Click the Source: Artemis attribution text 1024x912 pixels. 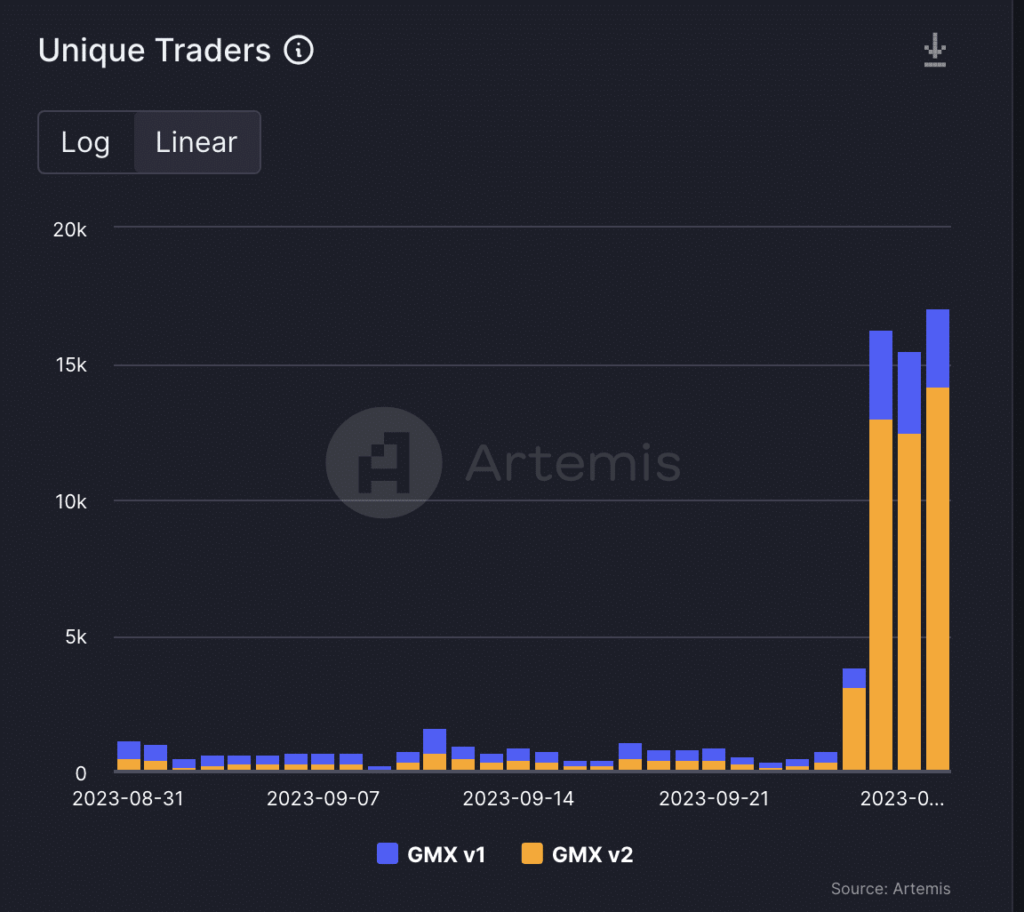click(890, 888)
